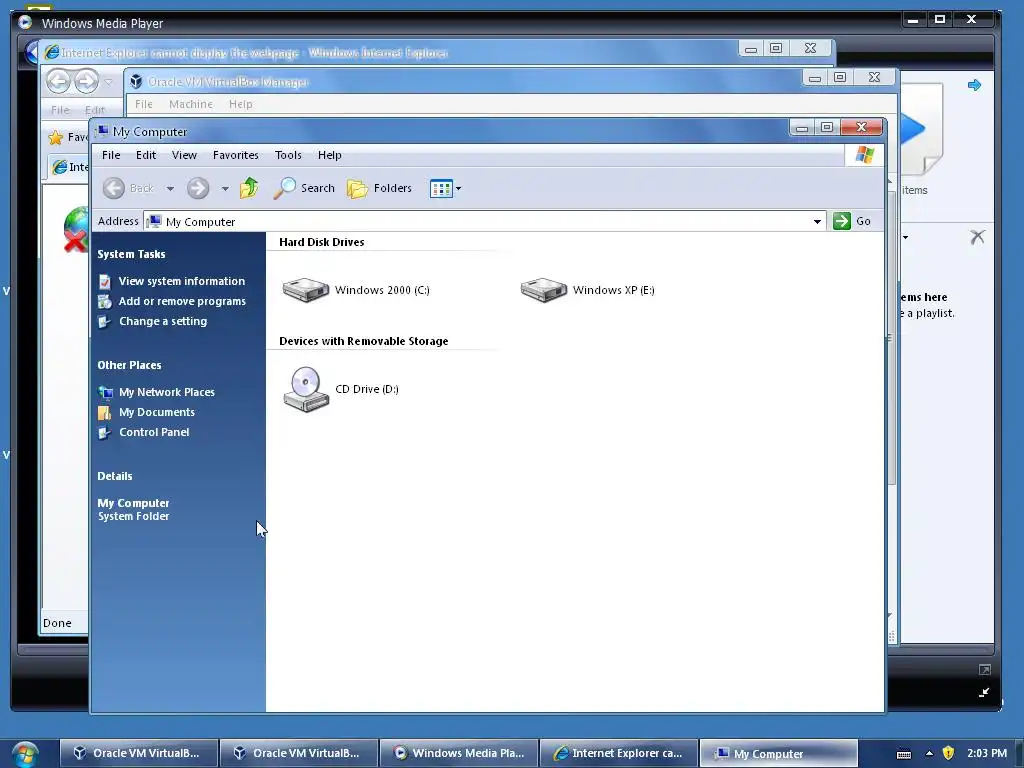
Task: Switch to first Oracle VM VirtualBox taskbar button
Action: pos(138,753)
